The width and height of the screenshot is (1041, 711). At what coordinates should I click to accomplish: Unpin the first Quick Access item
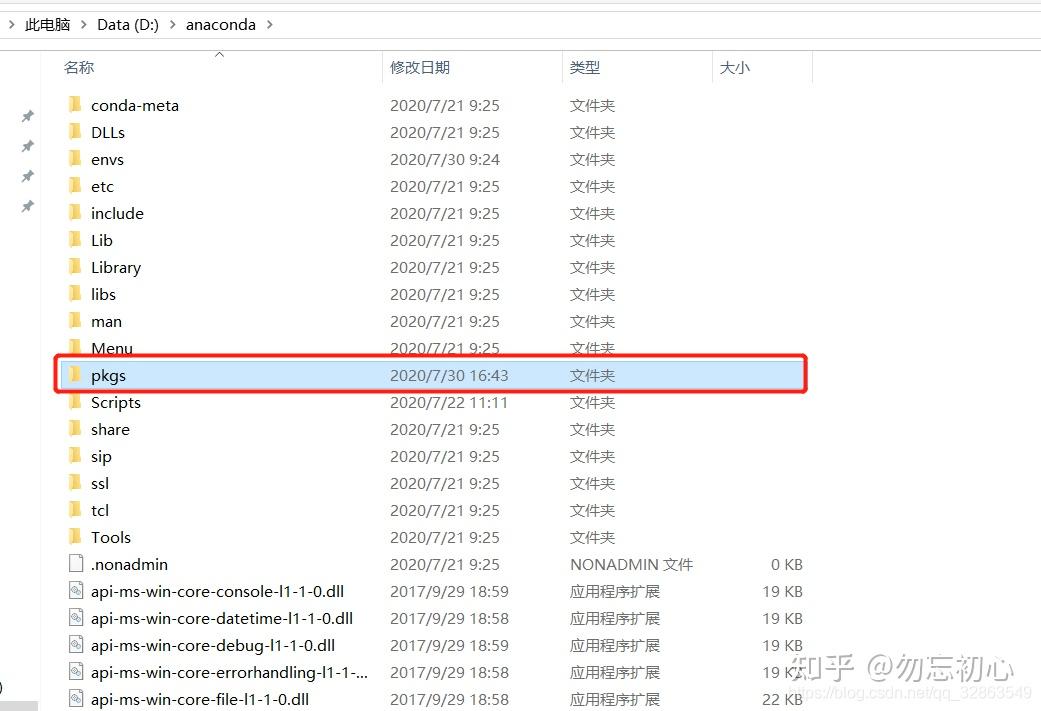click(27, 116)
